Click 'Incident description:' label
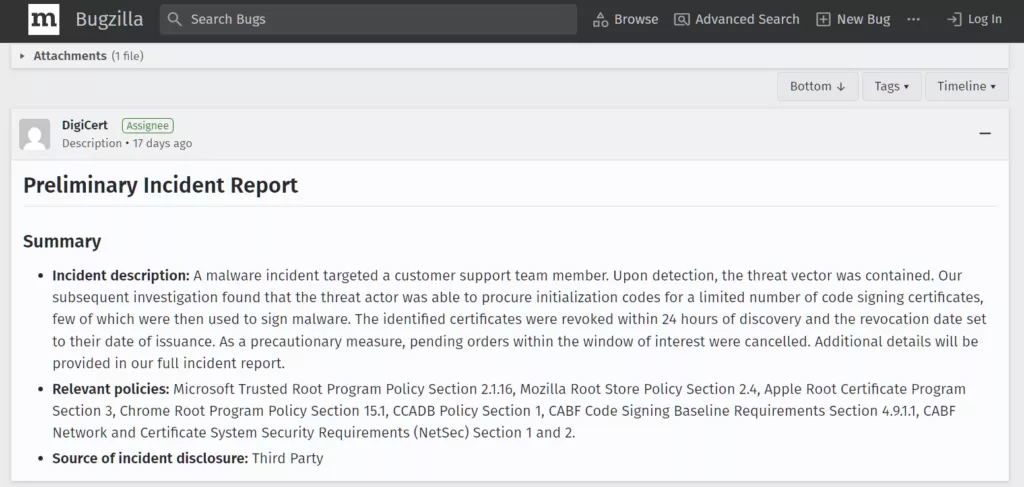The image size is (1024, 487). click(x=121, y=275)
